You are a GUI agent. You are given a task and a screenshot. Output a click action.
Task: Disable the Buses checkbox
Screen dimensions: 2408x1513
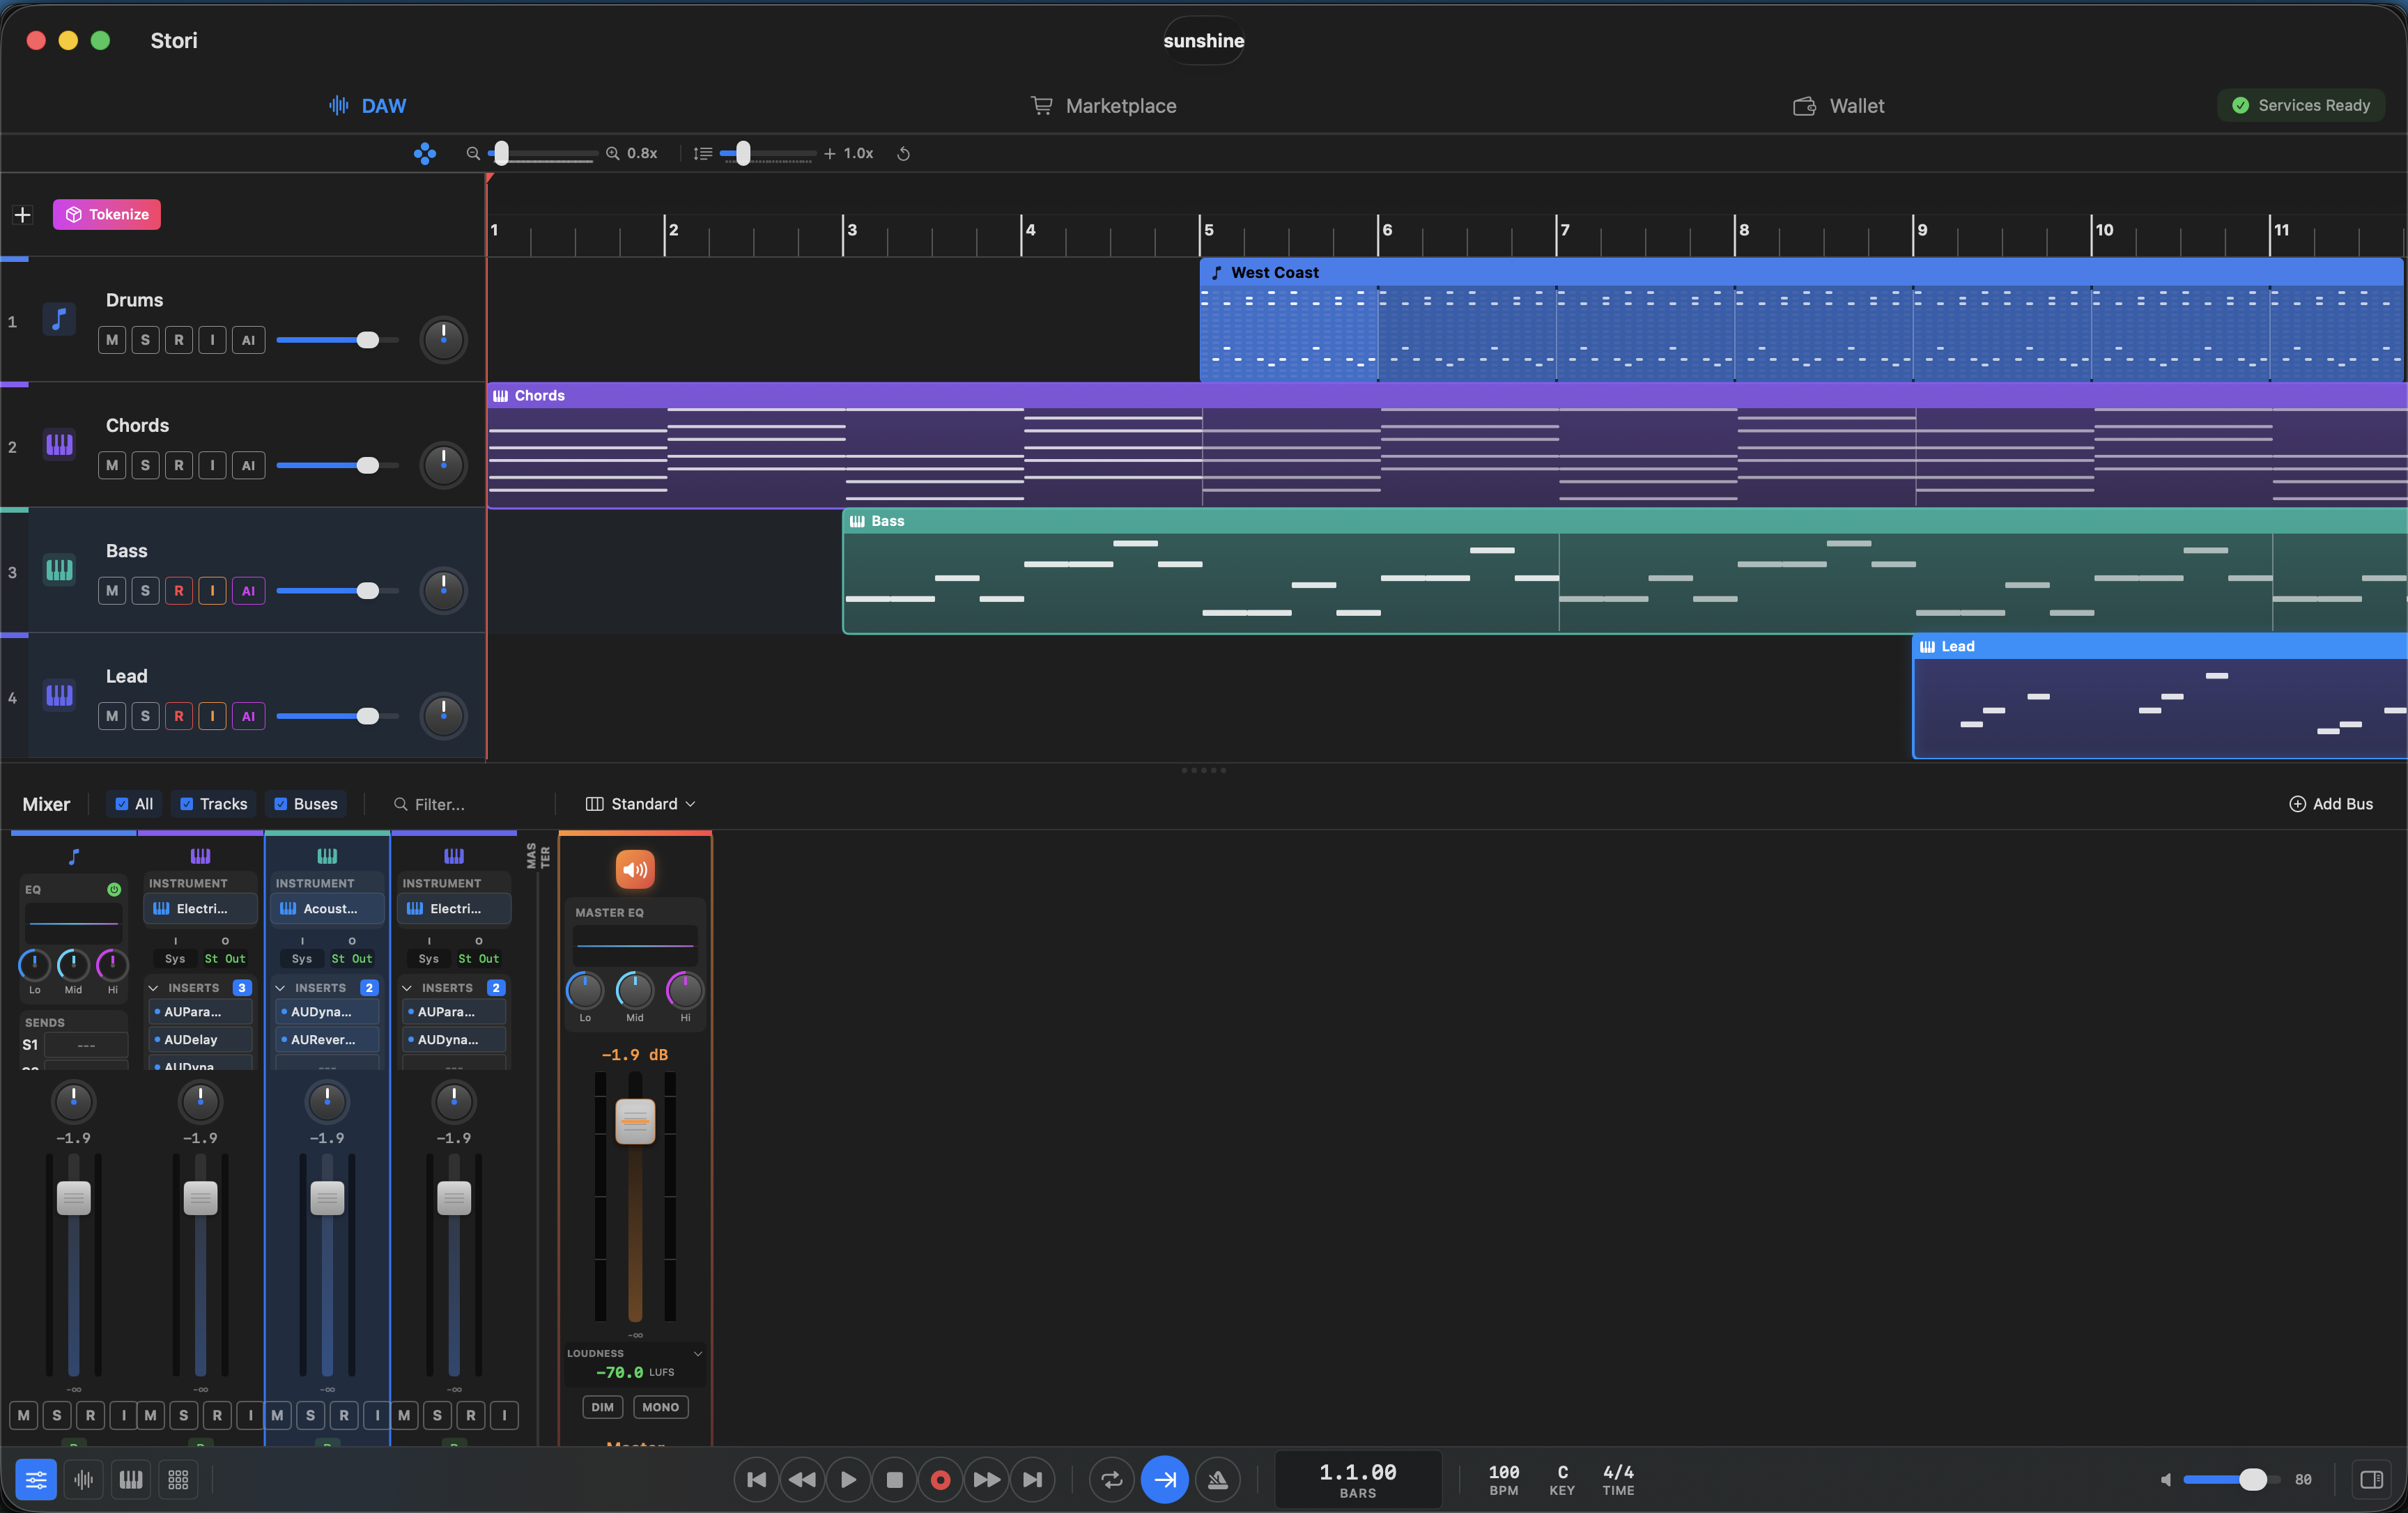pyautogui.click(x=281, y=803)
